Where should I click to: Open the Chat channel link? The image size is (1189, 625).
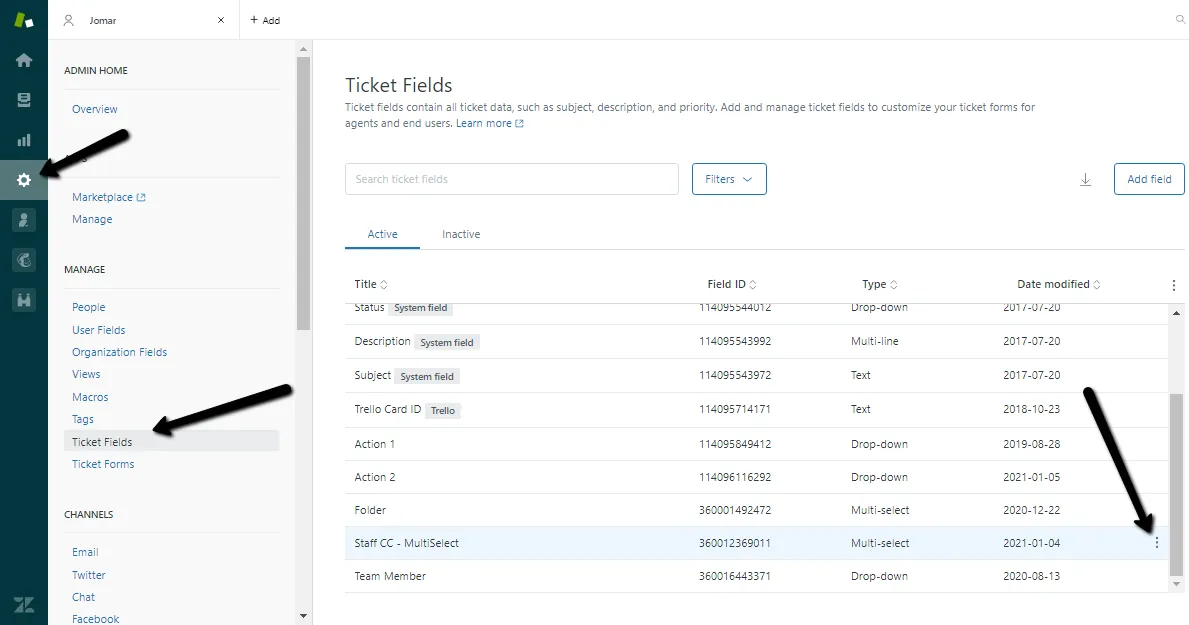(x=83, y=597)
